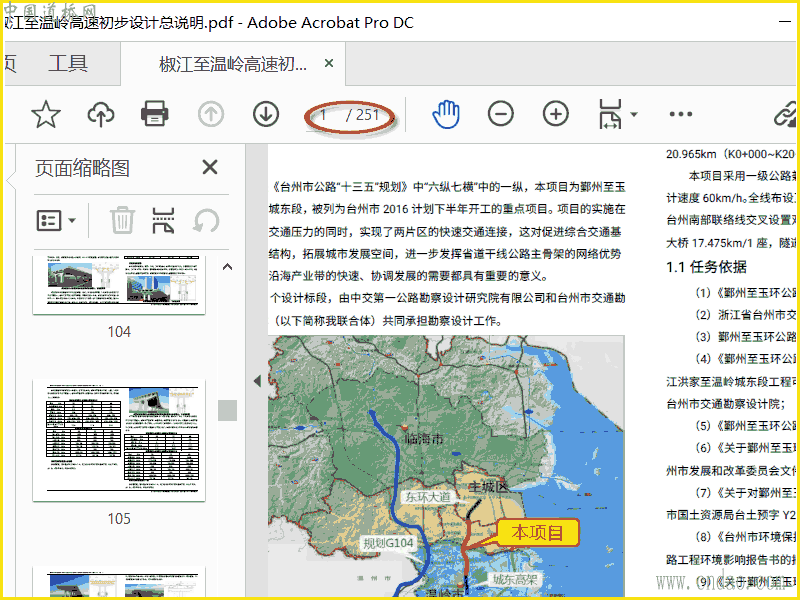Select page 105 thumbnail
Screen dimensions: 800x600
[x=119, y=440]
